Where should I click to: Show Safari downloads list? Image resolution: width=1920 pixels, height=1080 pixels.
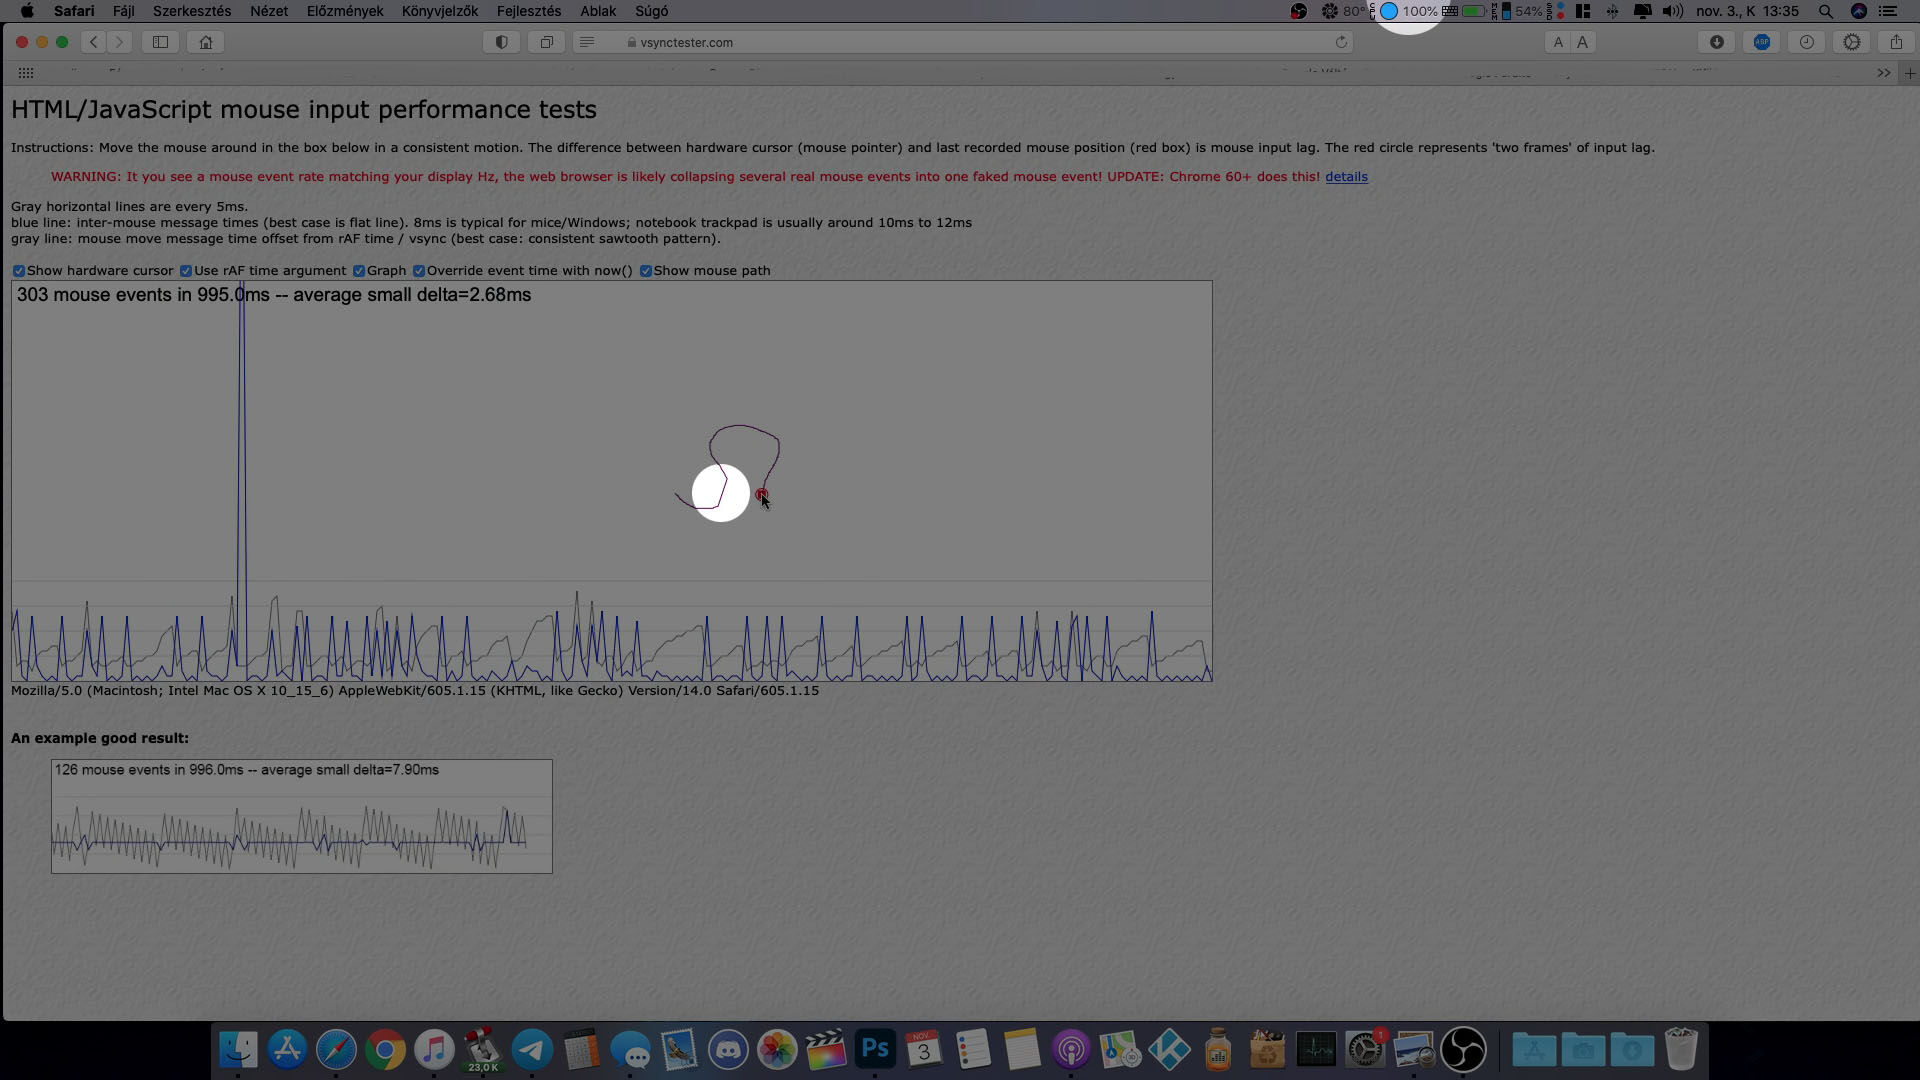[1717, 42]
